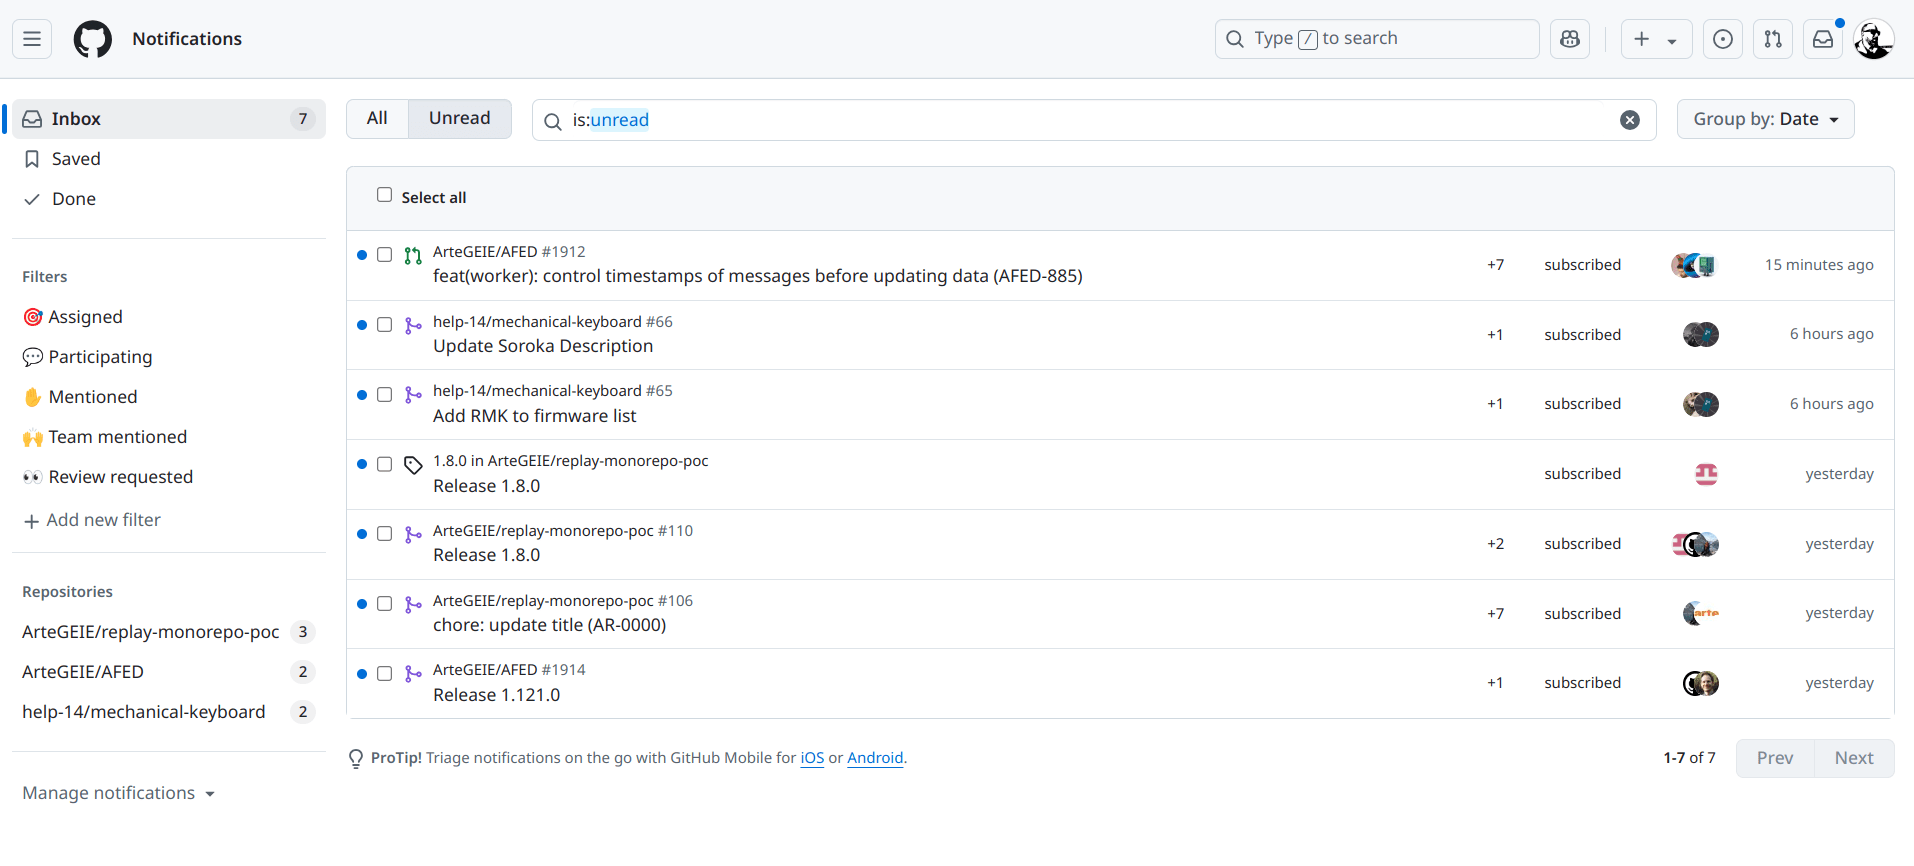Click the merge icon for AFED #1914

click(x=413, y=674)
